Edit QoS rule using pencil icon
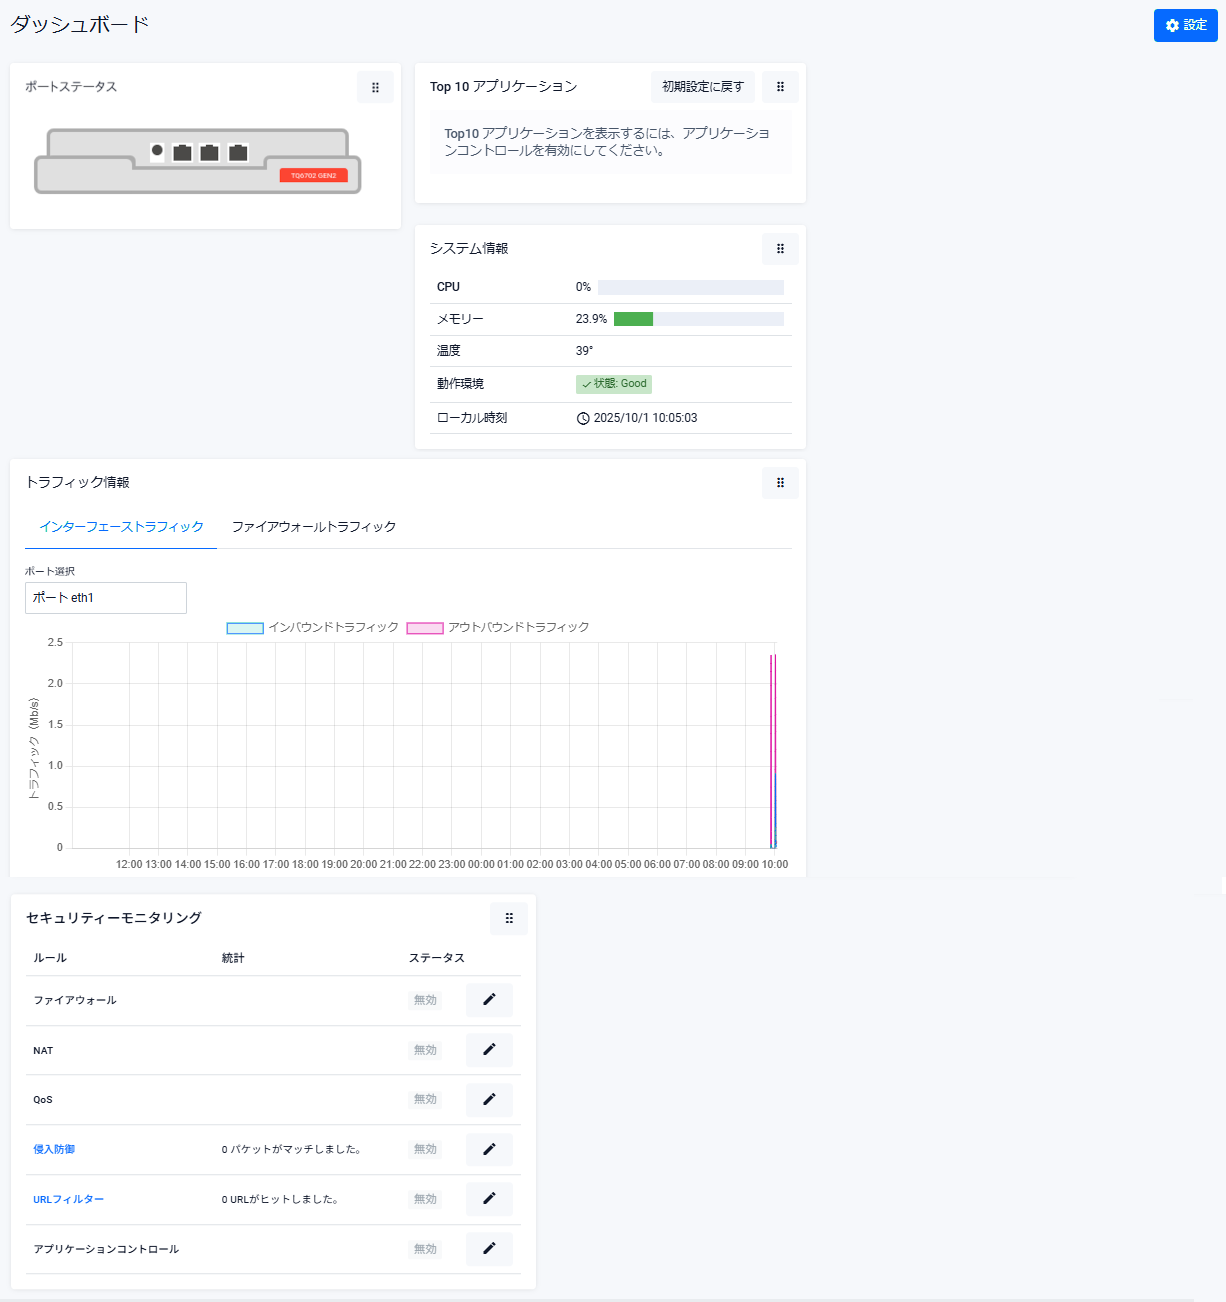This screenshot has height=1302, width=1226. coord(489,1099)
